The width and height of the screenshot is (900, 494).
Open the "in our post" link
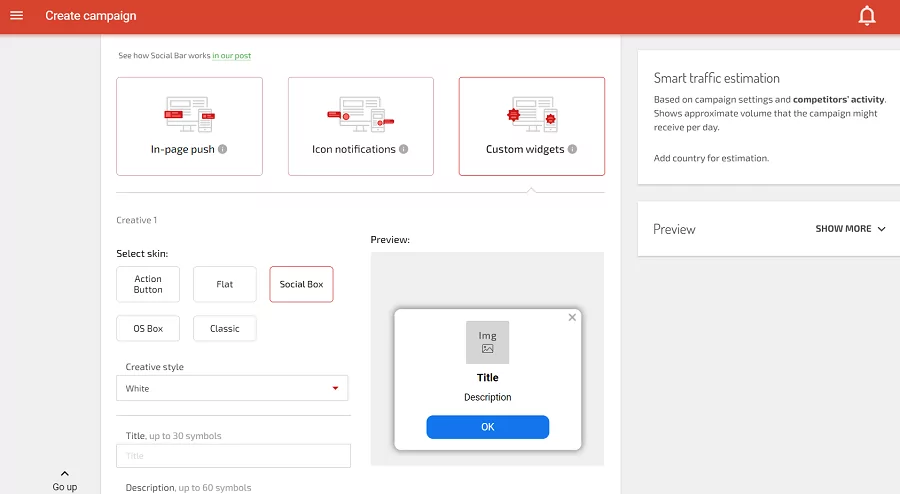click(232, 56)
